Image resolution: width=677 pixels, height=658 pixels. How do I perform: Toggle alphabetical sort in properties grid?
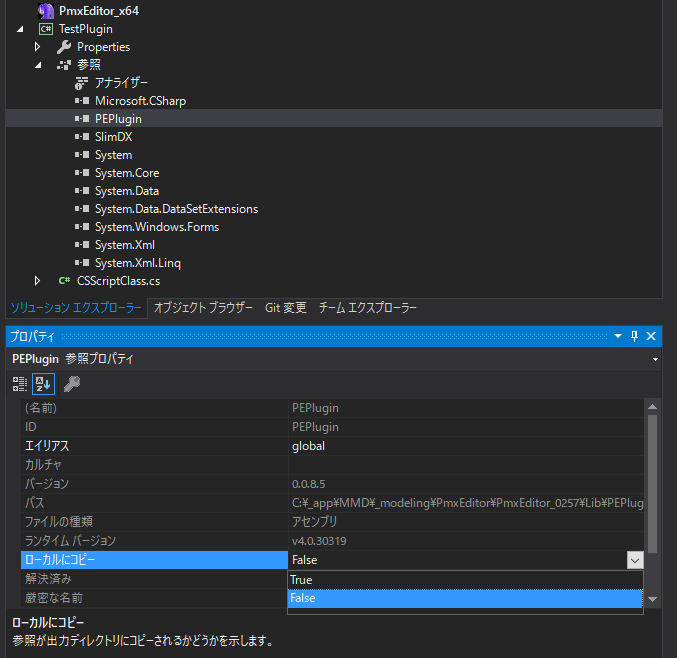pos(43,384)
